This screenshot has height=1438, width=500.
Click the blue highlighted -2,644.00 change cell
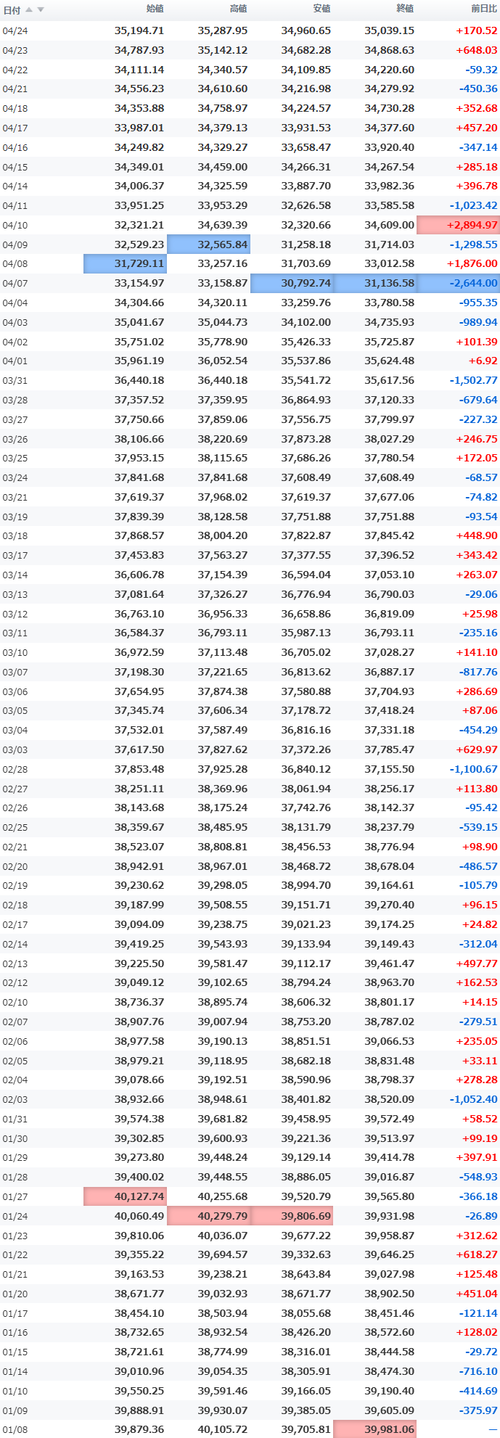459,283
